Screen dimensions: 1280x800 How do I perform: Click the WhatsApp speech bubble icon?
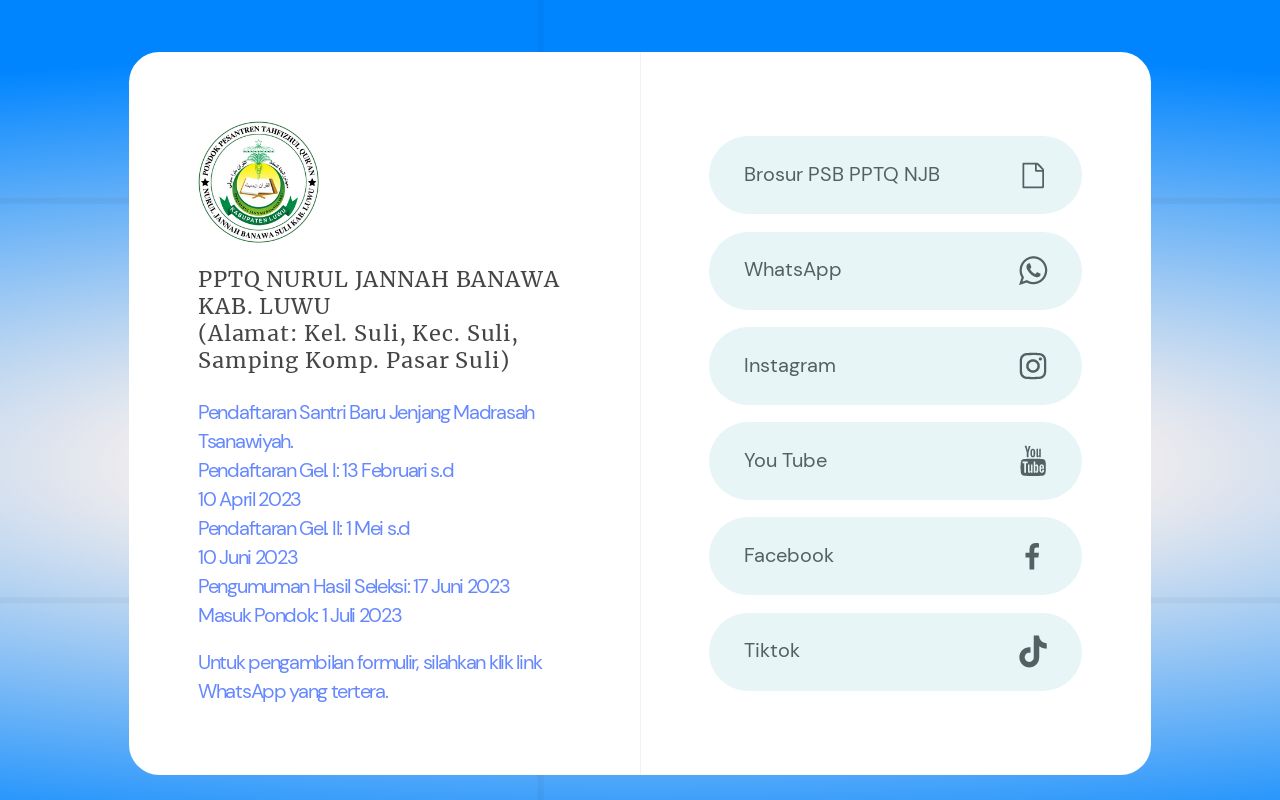point(1033,270)
